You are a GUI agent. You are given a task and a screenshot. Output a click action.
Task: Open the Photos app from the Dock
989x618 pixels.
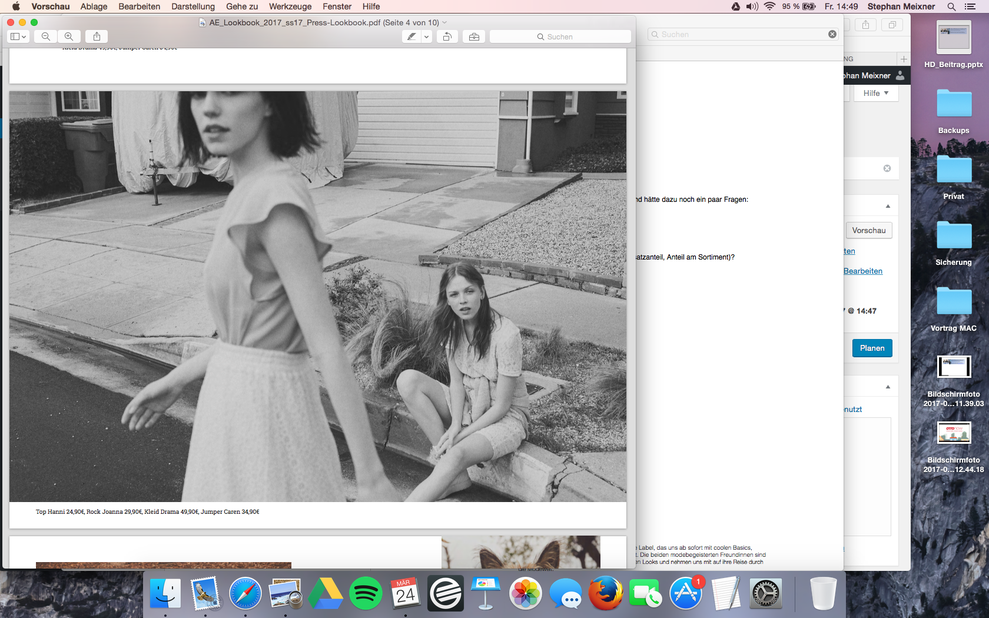525,594
